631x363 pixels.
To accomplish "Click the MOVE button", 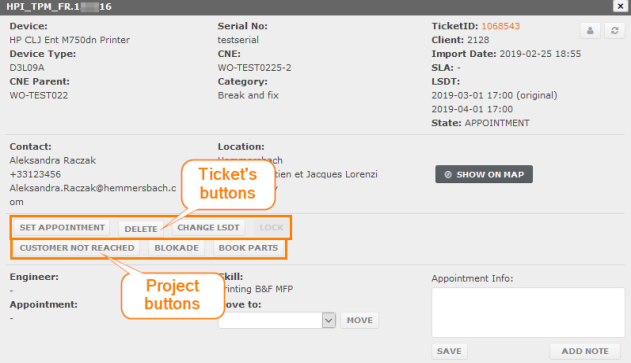I will click(x=360, y=320).
